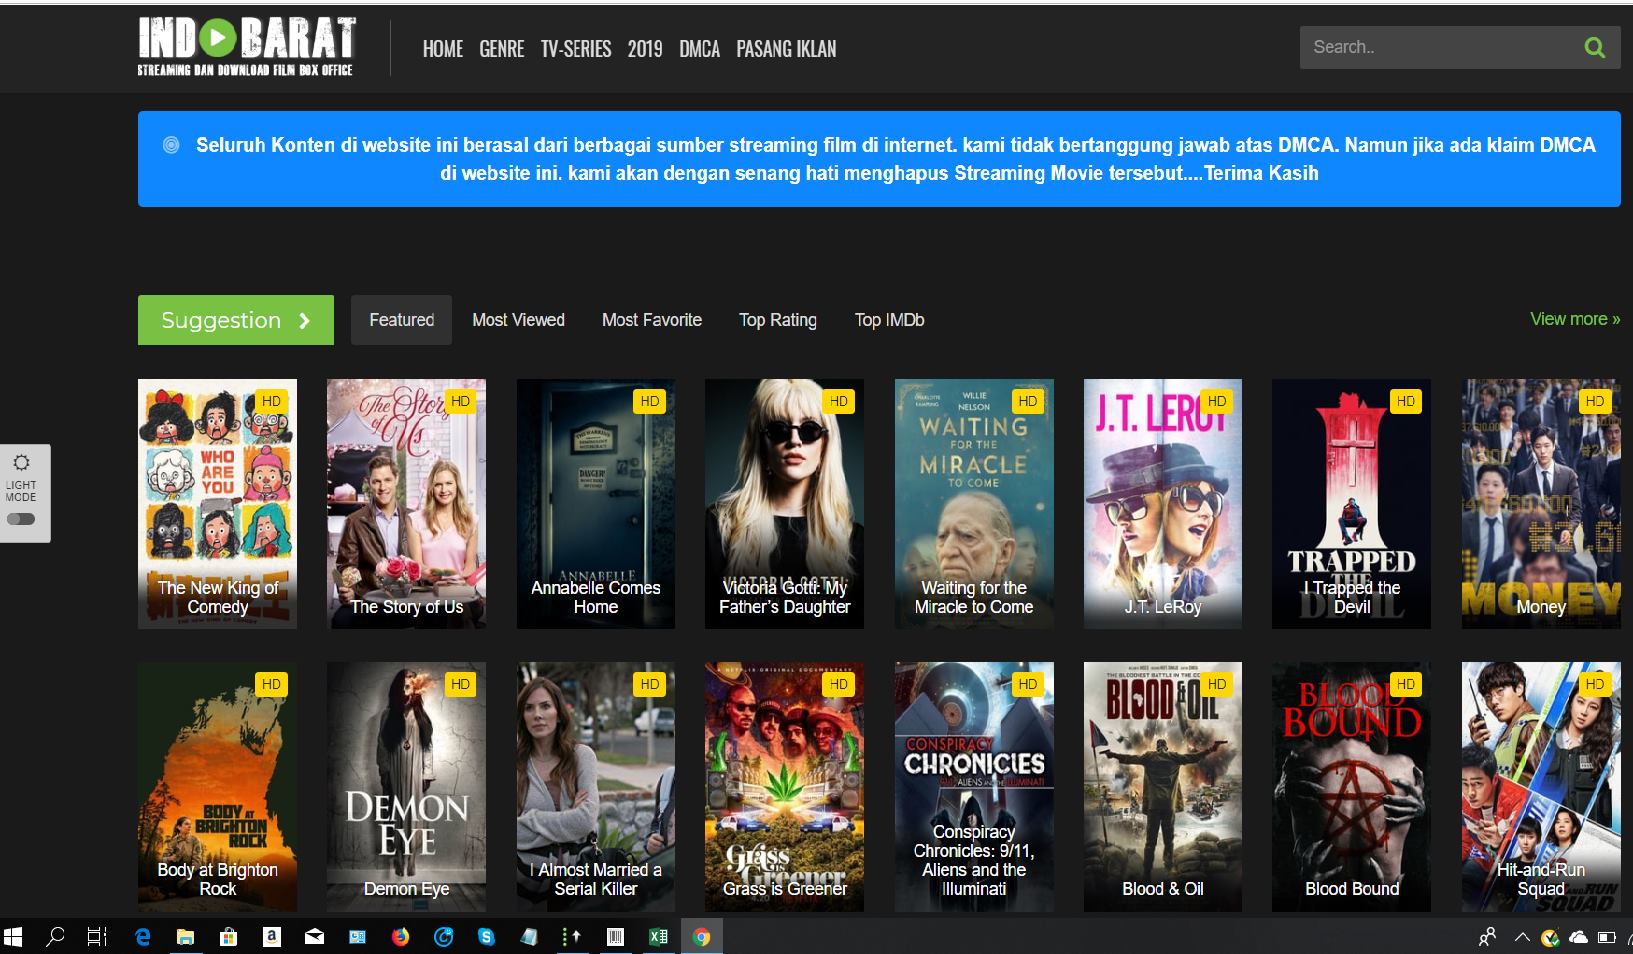
Task: Open the 2019 movies menu
Action: click(645, 48)
